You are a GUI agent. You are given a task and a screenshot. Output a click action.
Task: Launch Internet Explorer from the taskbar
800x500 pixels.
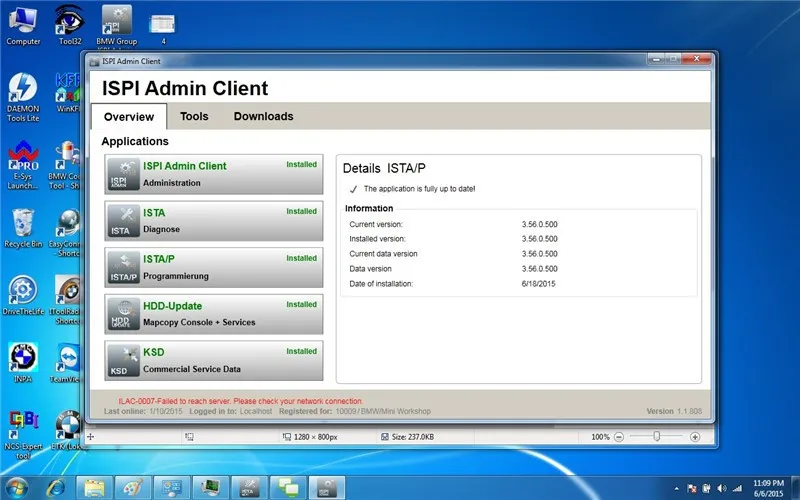(x=55, y=488)
